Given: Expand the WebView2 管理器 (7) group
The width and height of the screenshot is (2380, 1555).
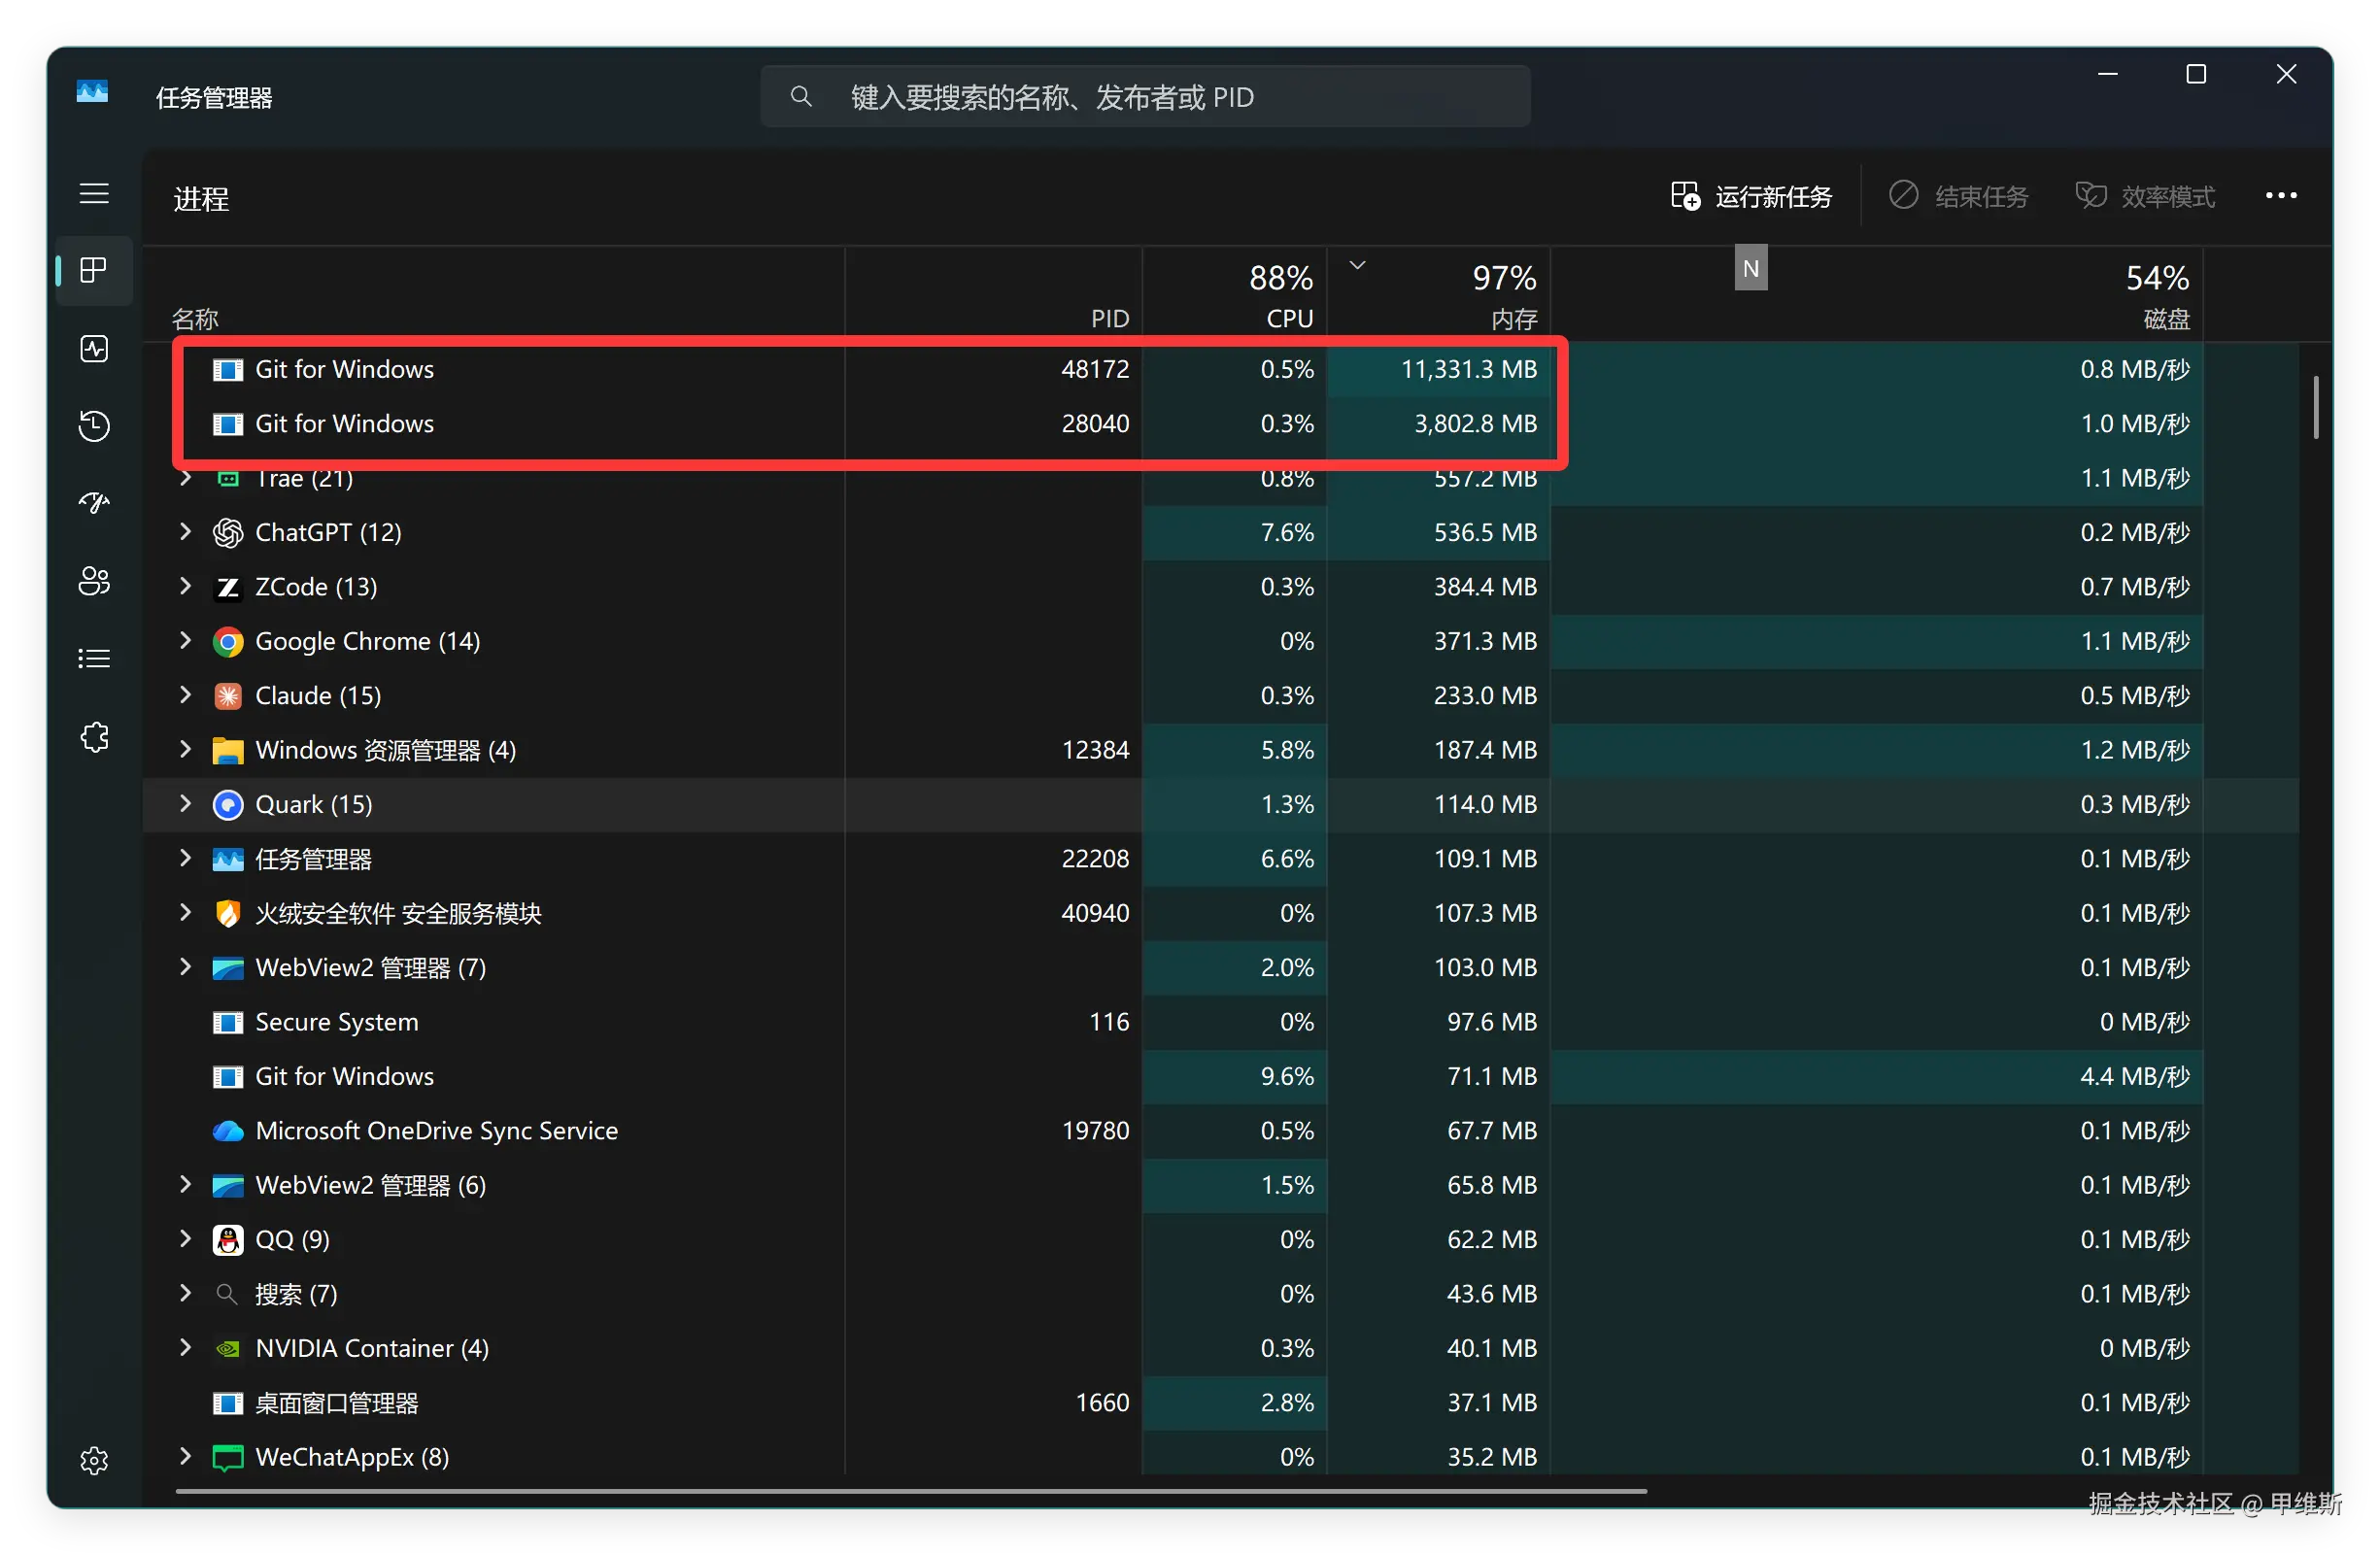Looking at the screenshot, I should 185,967.
